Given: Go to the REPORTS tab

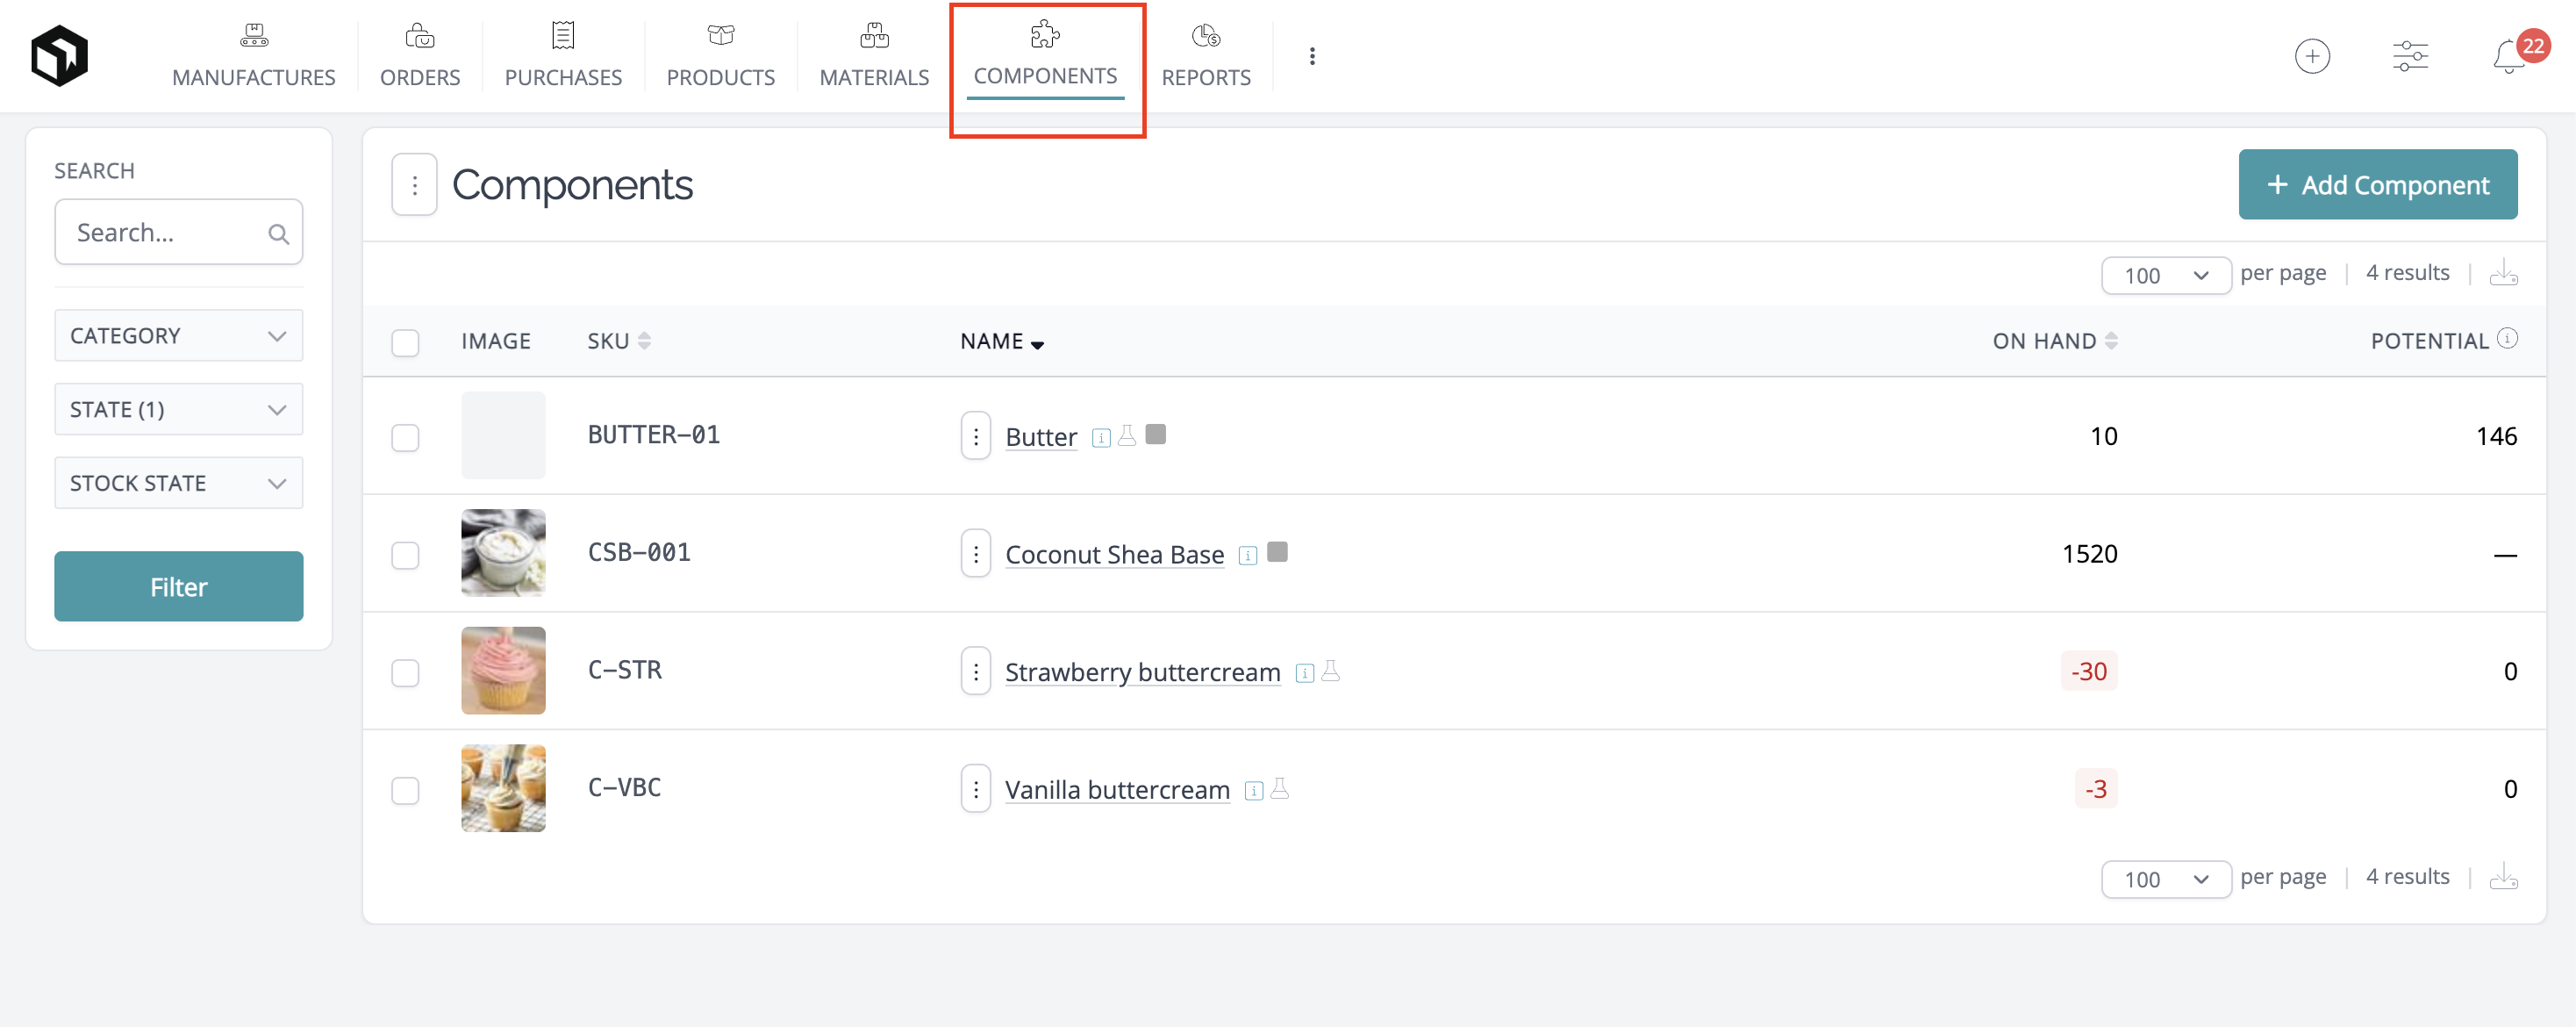Looking at the screenshot, I should pyautogui.click(x=1205, y=57).
